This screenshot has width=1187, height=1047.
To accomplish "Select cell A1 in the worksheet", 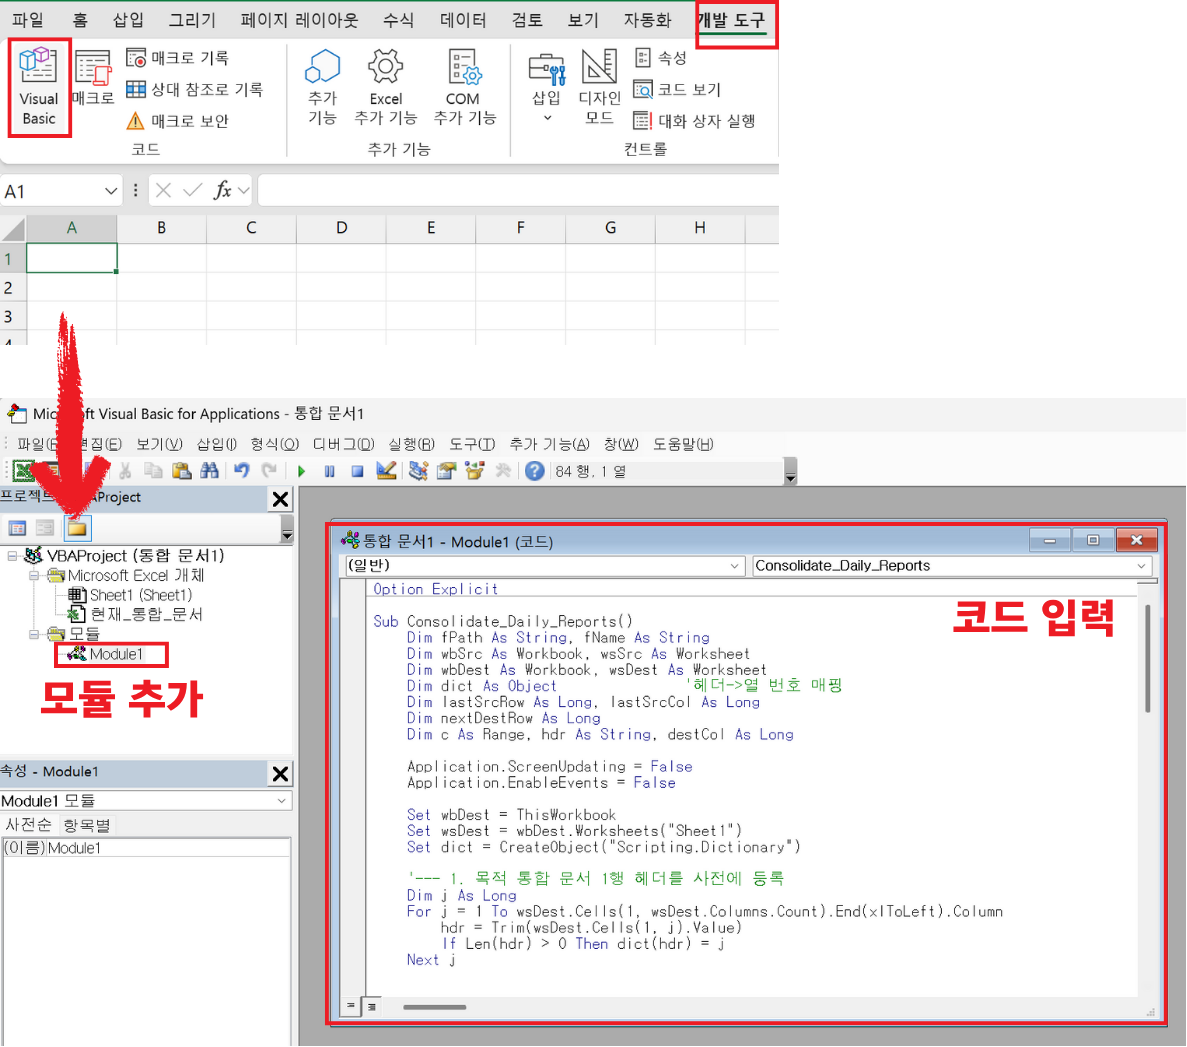I will [x=72, y=258].
